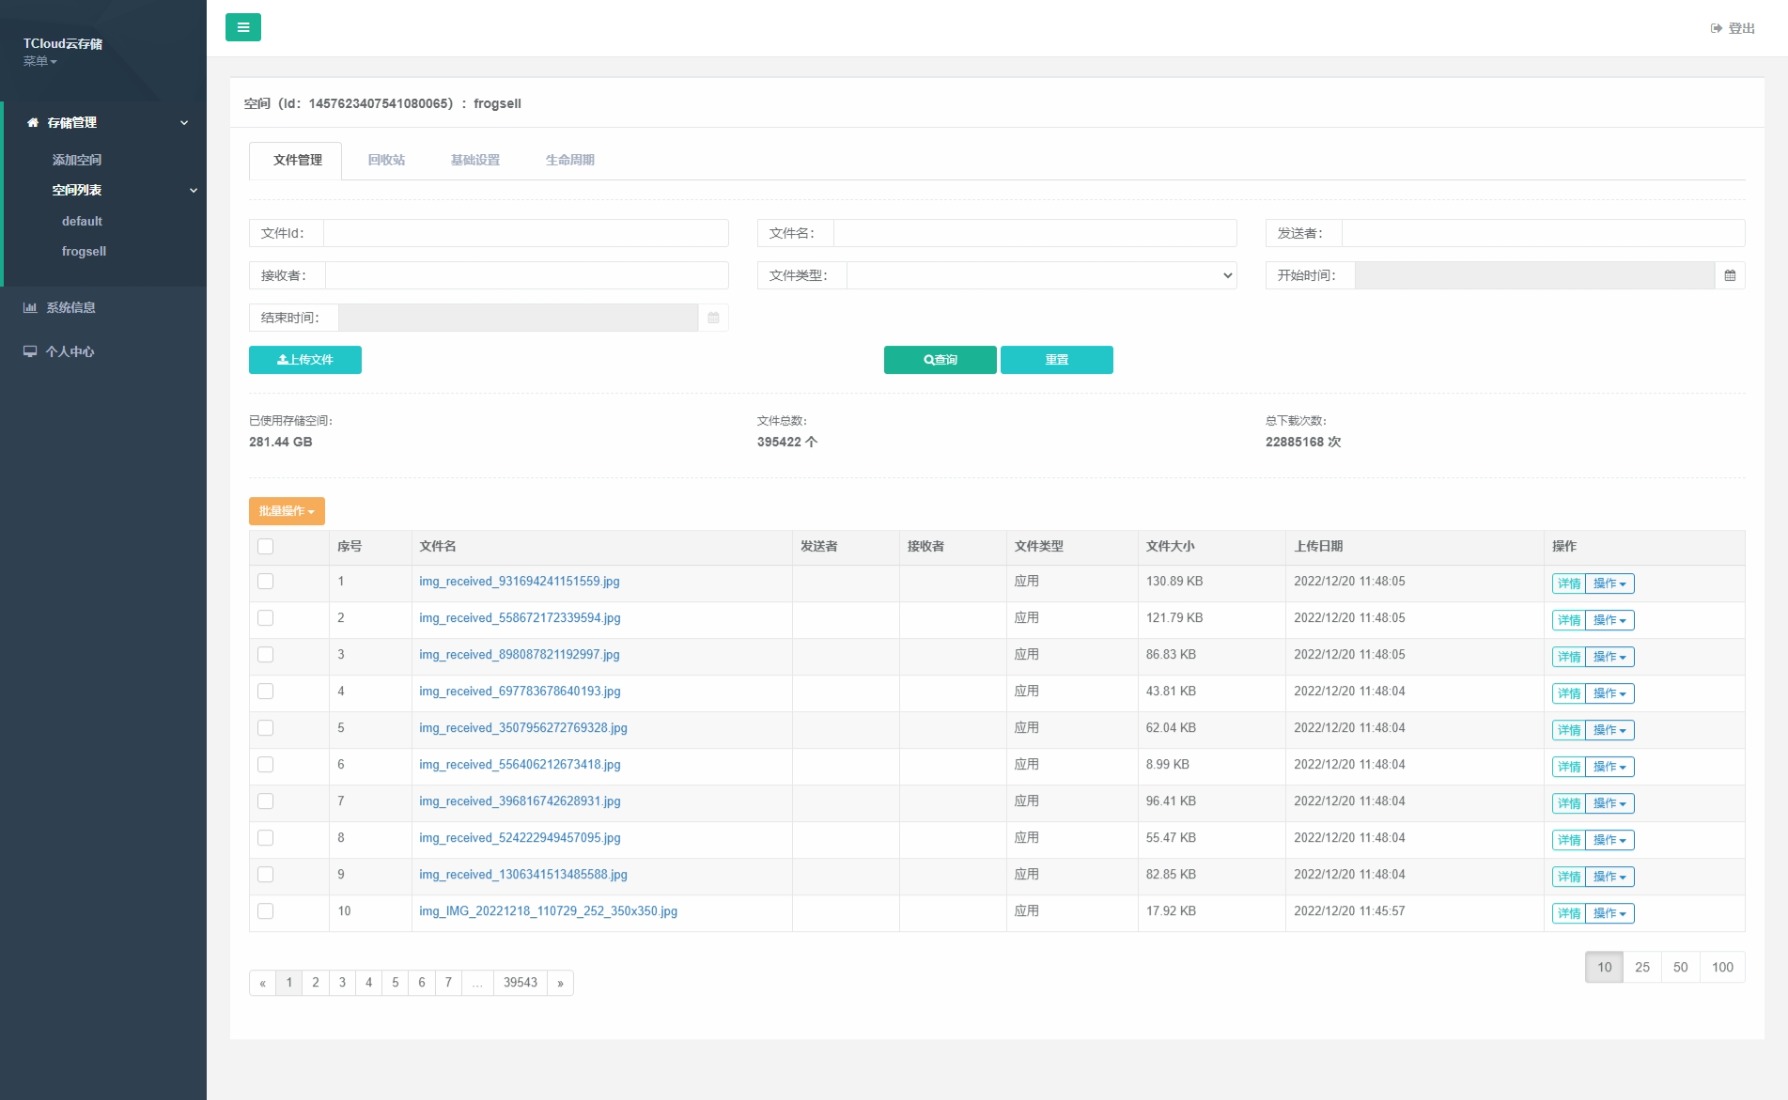
Task: Check the box for row 6 file
Action: [265, 764]
